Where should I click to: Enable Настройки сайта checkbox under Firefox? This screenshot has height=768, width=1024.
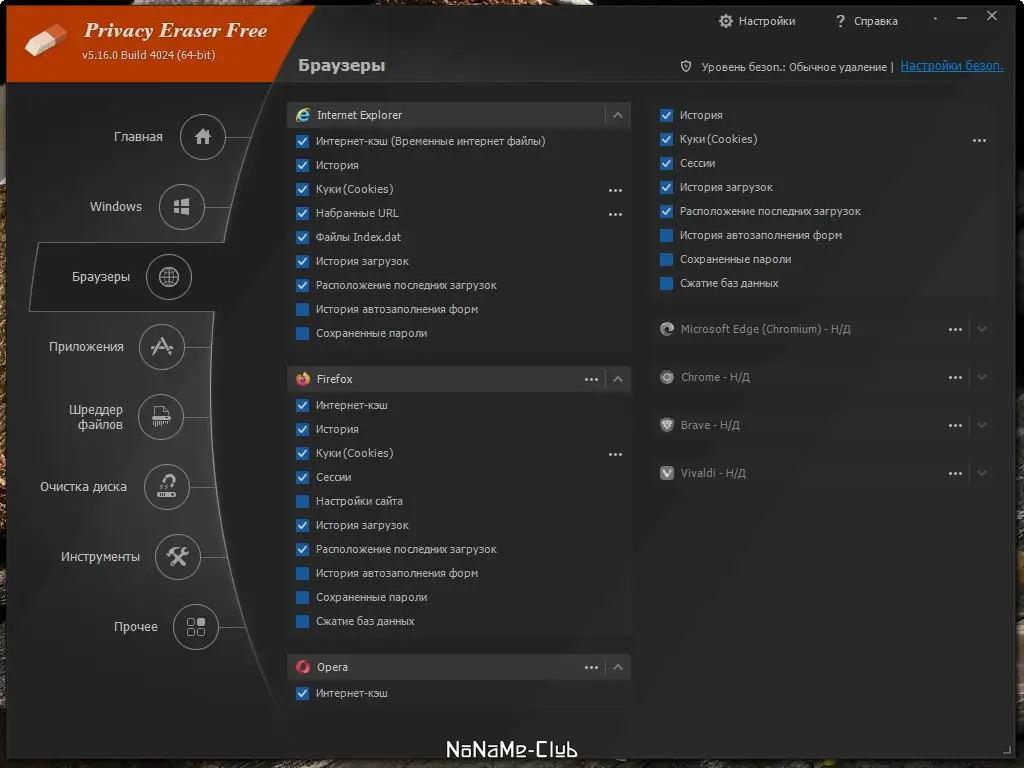[303, 501]
